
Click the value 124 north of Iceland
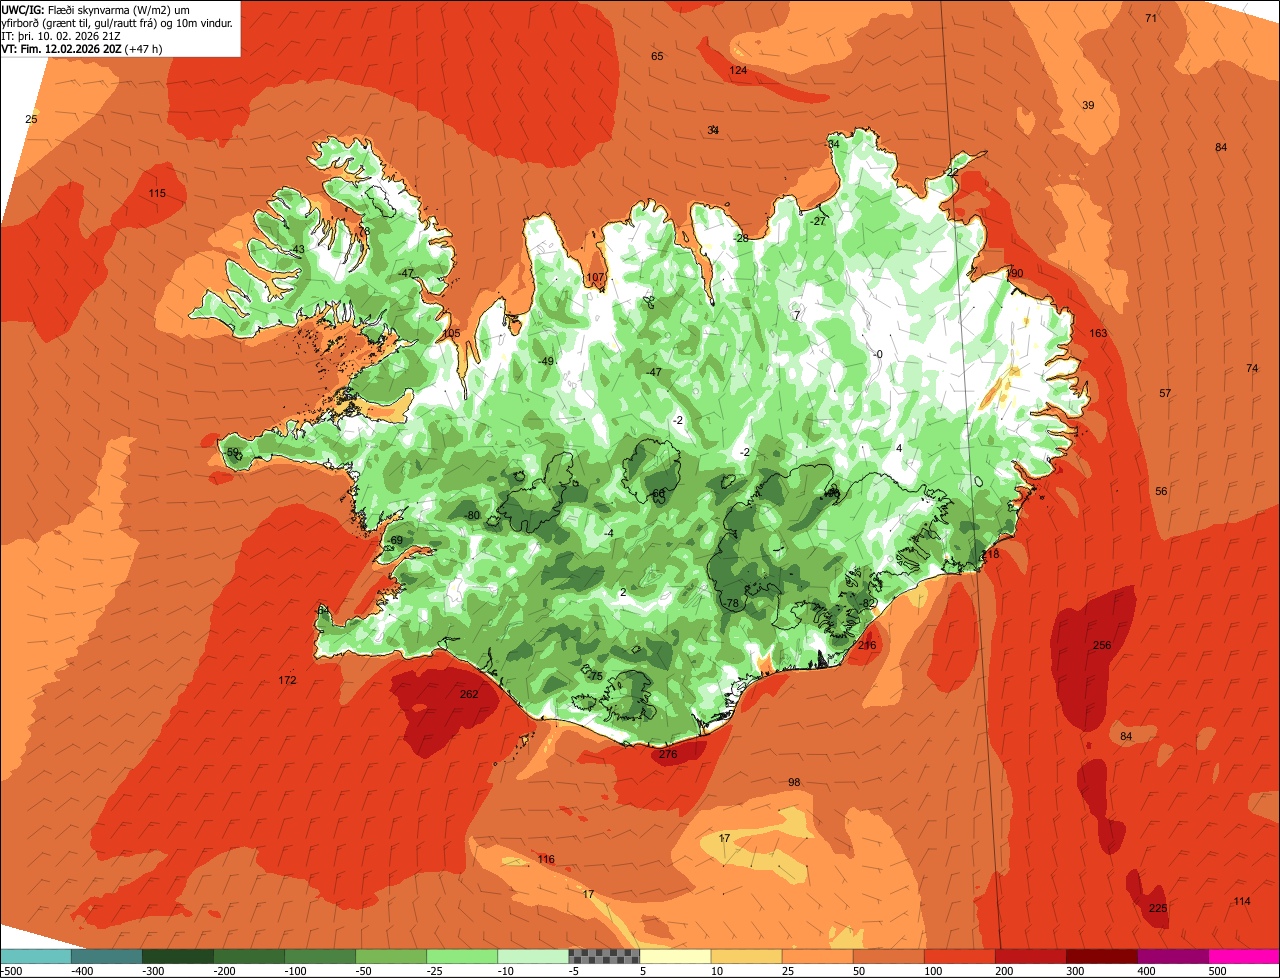tap(738, 70)
